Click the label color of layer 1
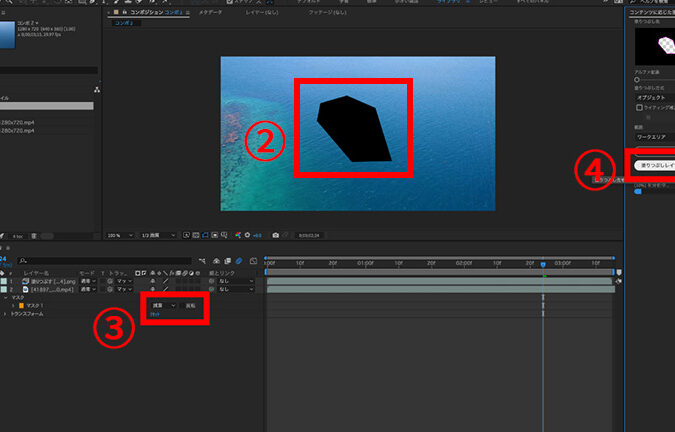675x432 pixels. [4, 281]
